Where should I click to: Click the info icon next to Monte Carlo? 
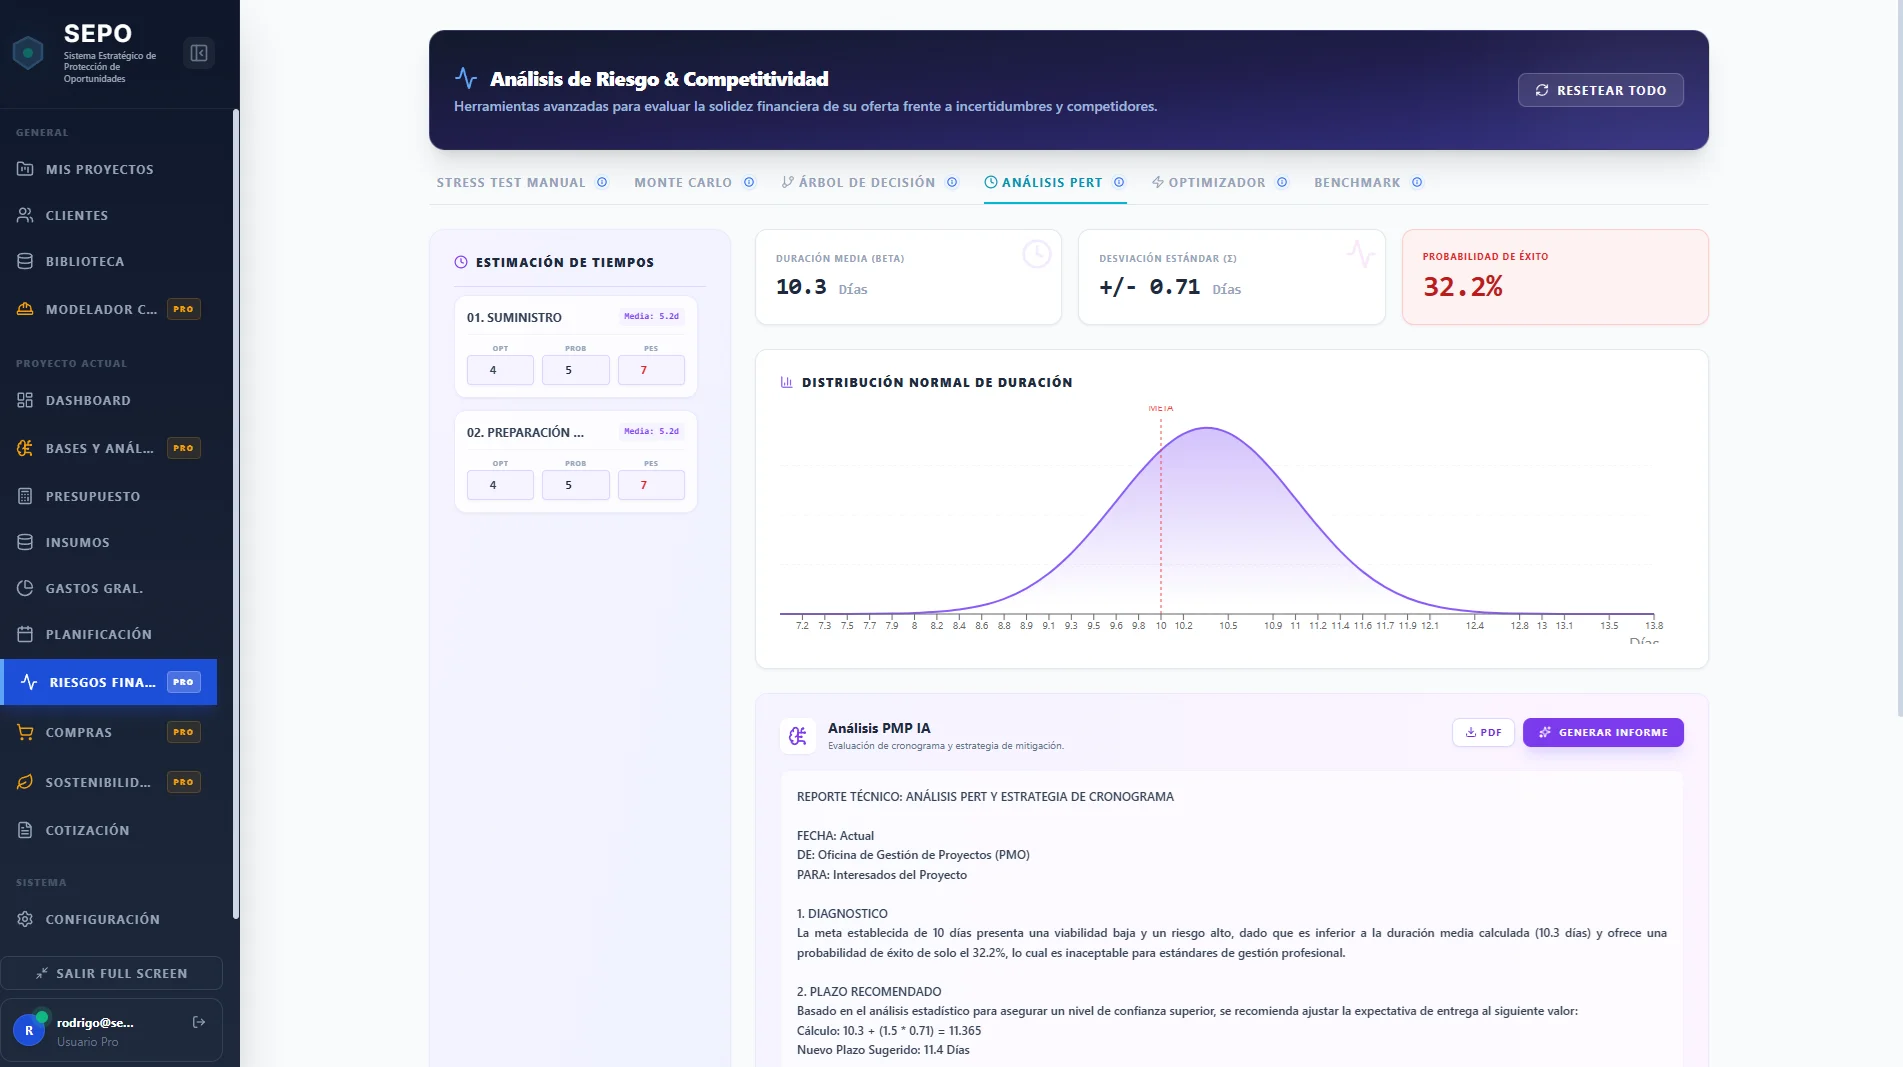pos(749,183)
